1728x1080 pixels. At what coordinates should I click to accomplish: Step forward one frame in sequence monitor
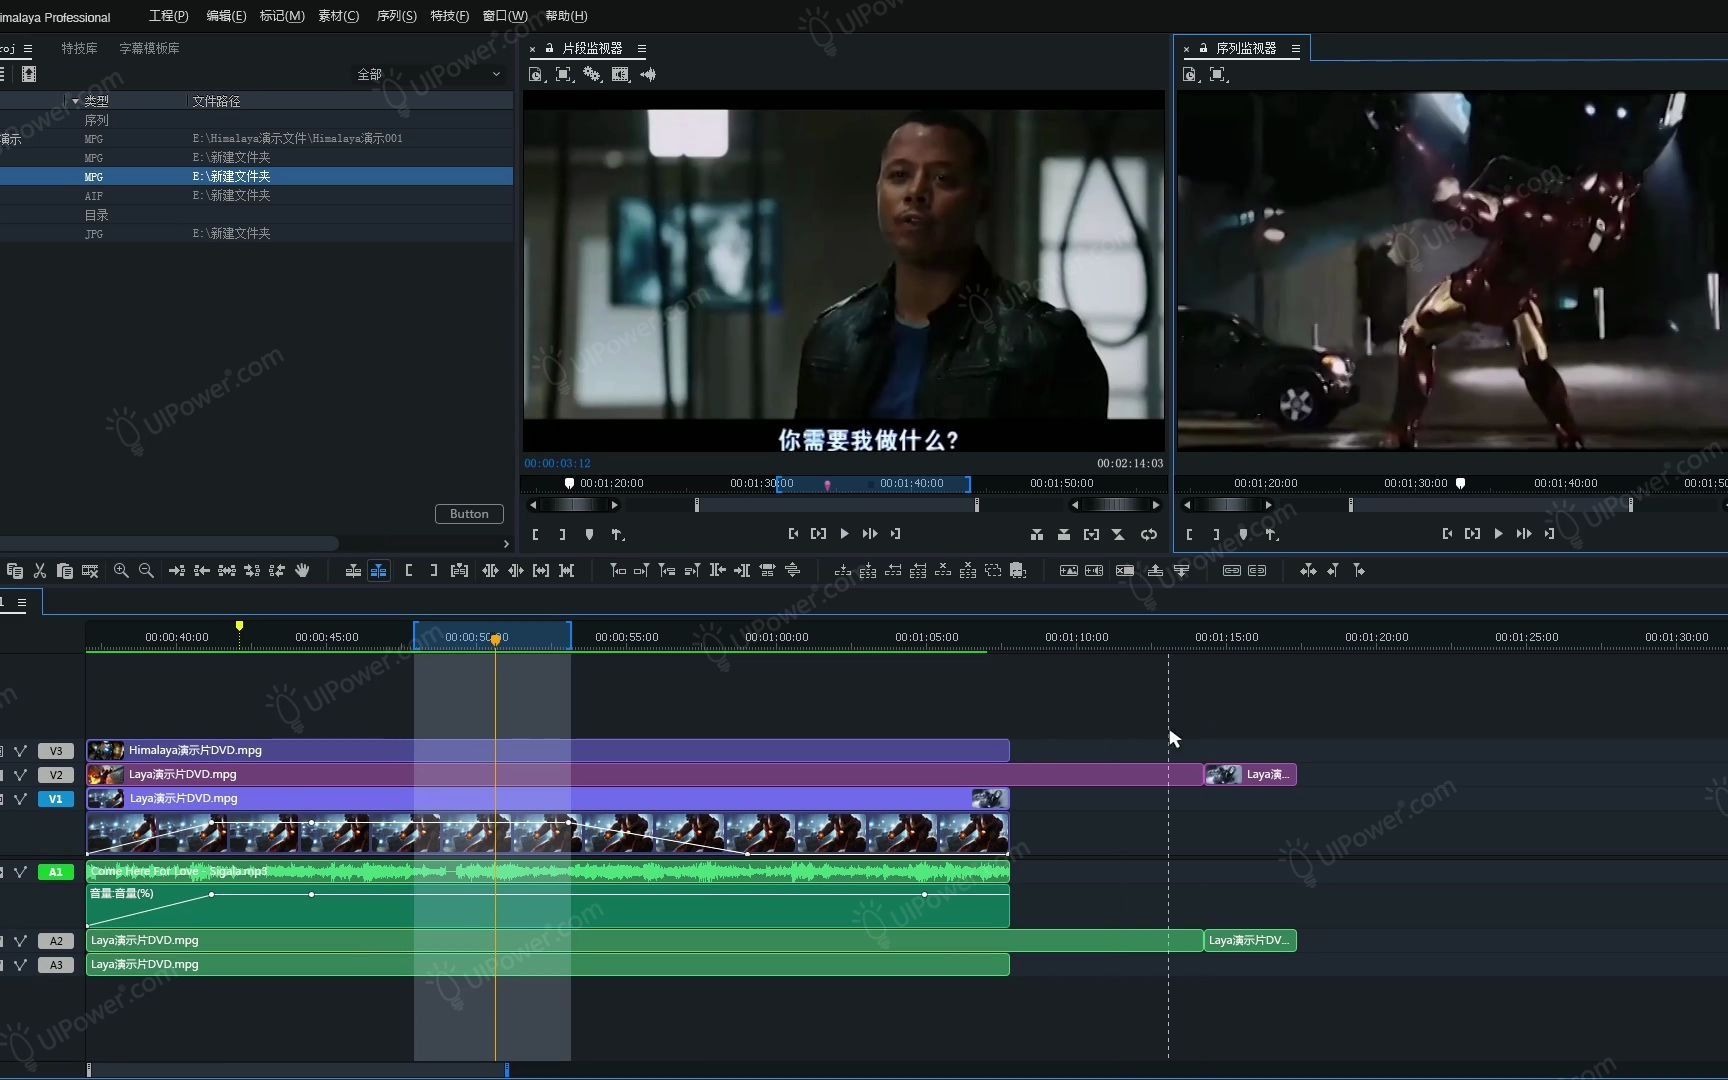pos(1523,534)
